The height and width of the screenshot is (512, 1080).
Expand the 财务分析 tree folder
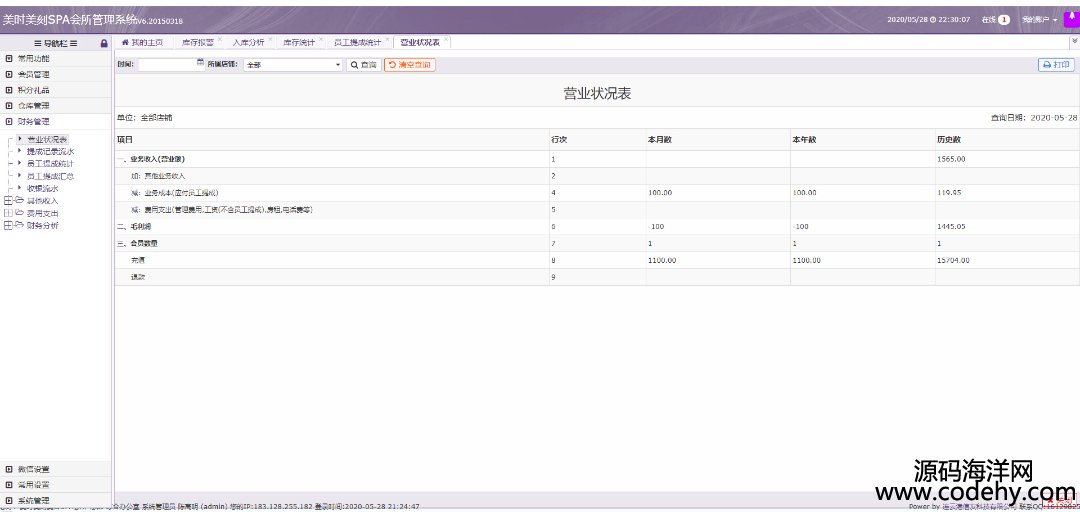click(9, 225)
